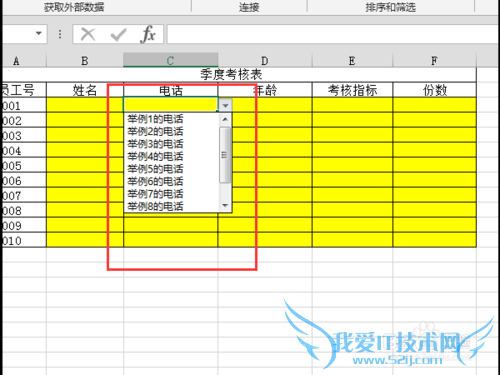
Task: Select 举例7的电话 from the list
Action: [x=155, y=194]
